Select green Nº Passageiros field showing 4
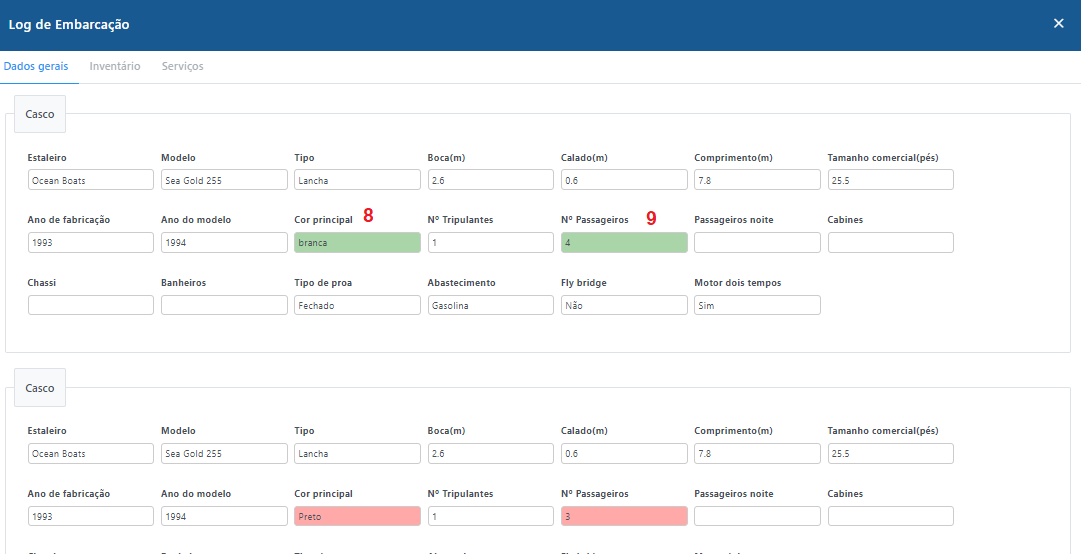Viewport: 1081px width, 554px height. (x=624, y=243)
